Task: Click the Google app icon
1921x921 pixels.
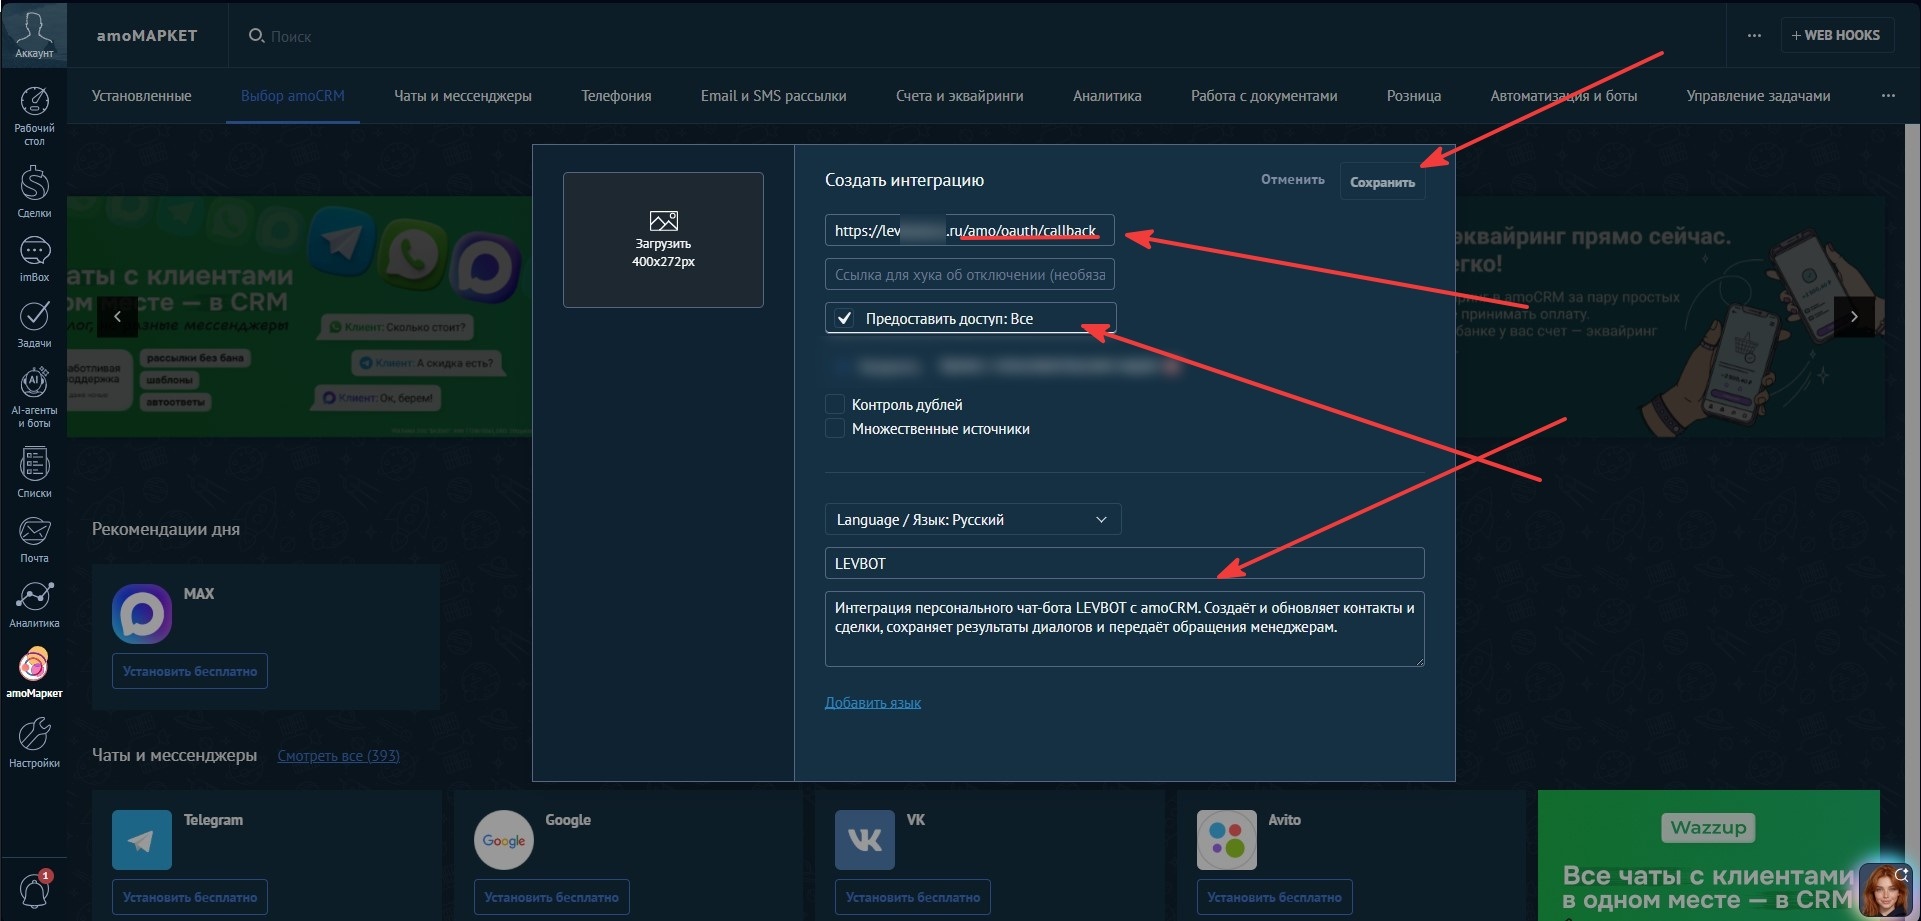Action: point(504,840)
